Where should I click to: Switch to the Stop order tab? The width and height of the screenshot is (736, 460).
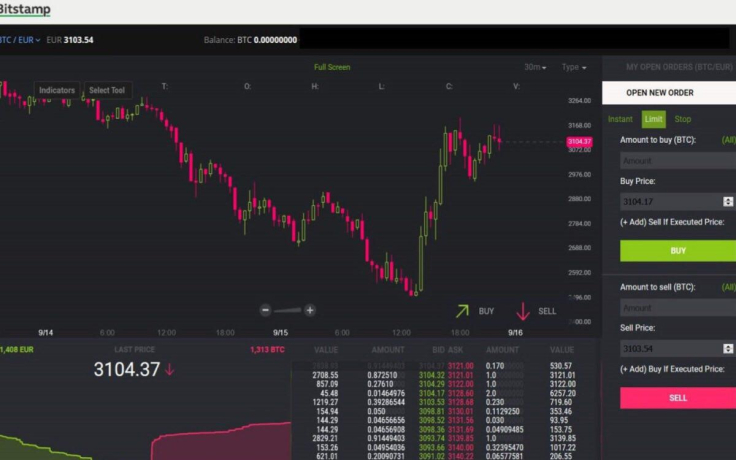682,119
